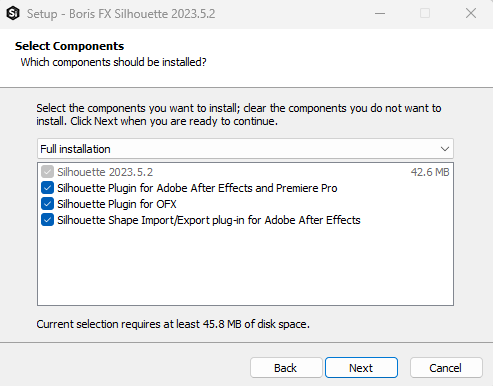Click the greyed-out maximize button

tap(425, 14)
